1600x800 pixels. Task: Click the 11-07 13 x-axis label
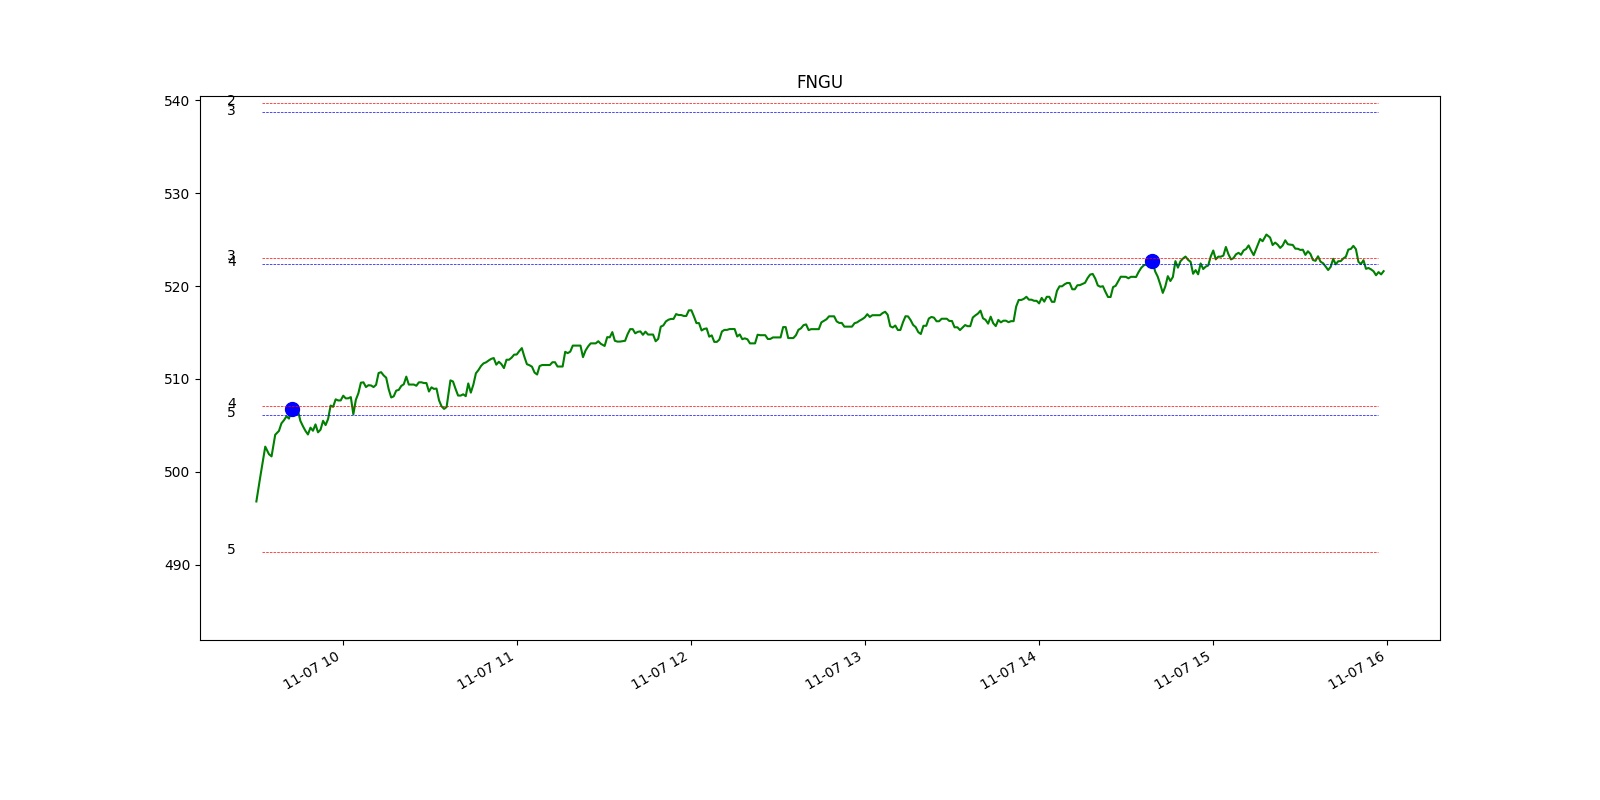[x=834, y=670]
